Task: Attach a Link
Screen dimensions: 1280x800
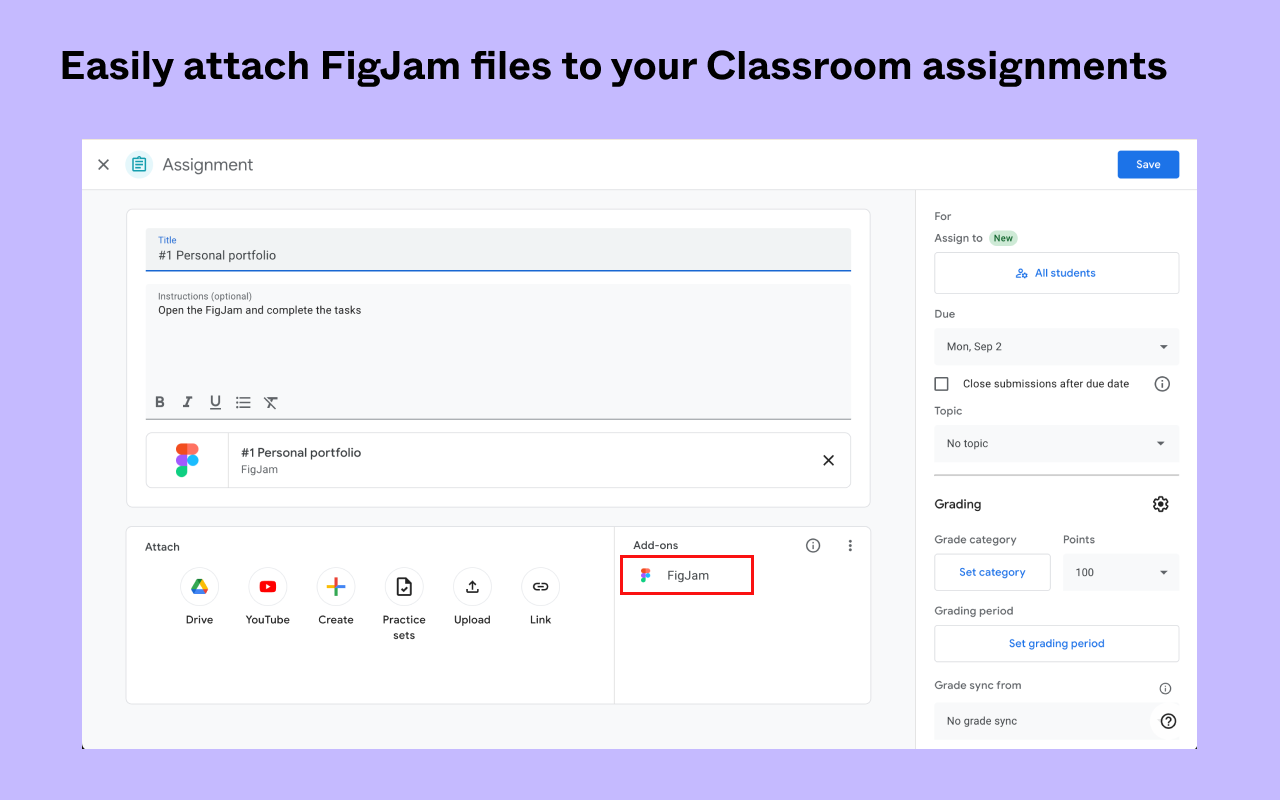Action: 540,587
